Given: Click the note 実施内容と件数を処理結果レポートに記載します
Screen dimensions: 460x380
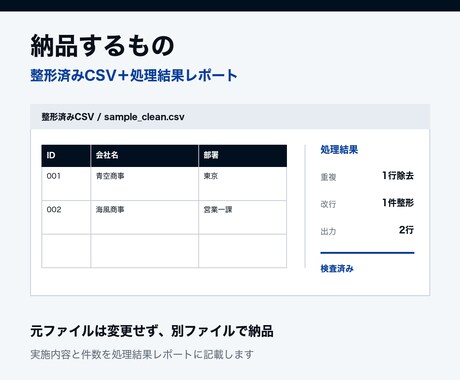Looking at the screenshot, I should click(x=142, y=354).
